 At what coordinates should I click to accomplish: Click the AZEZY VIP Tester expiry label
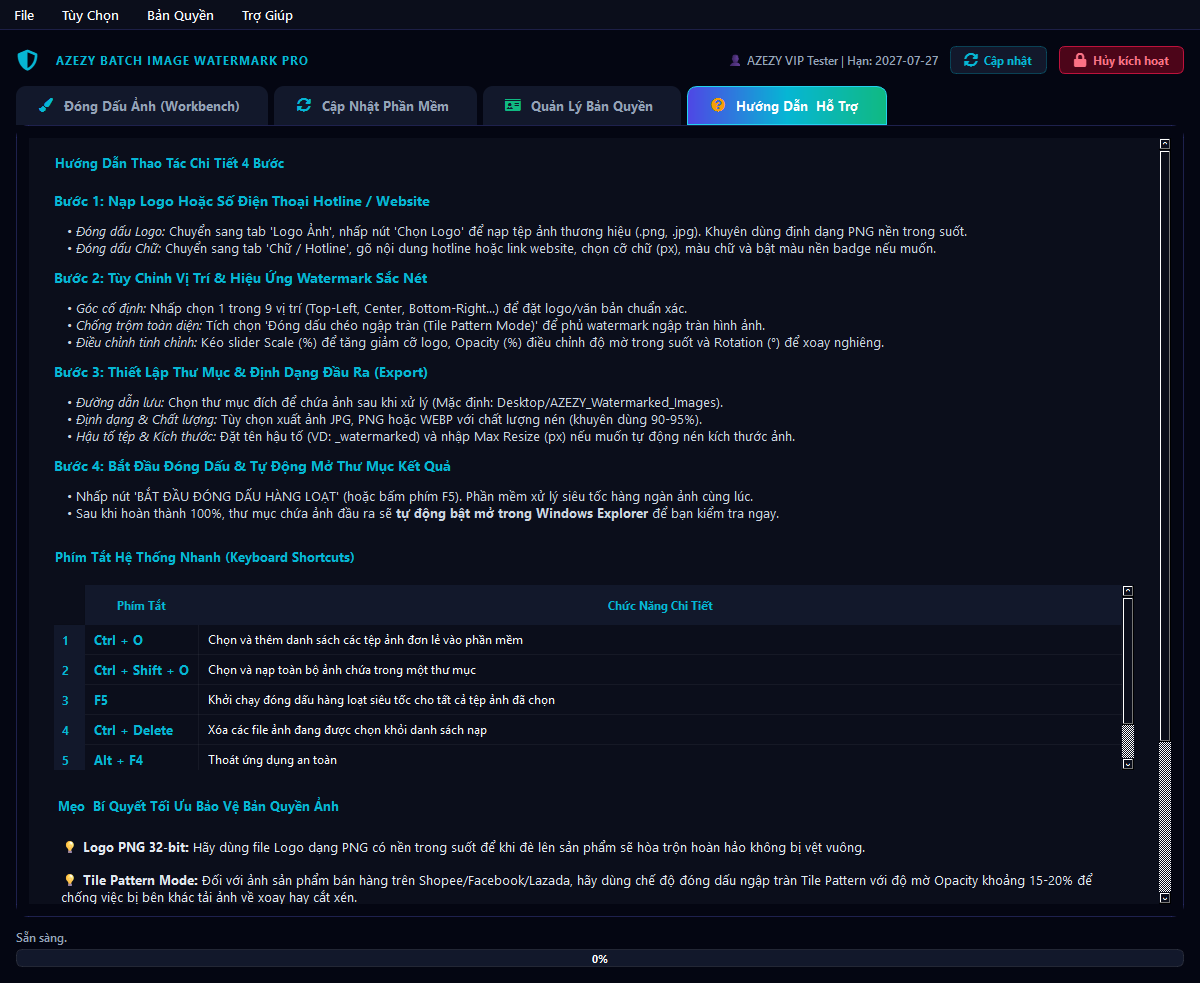[842, 60]
